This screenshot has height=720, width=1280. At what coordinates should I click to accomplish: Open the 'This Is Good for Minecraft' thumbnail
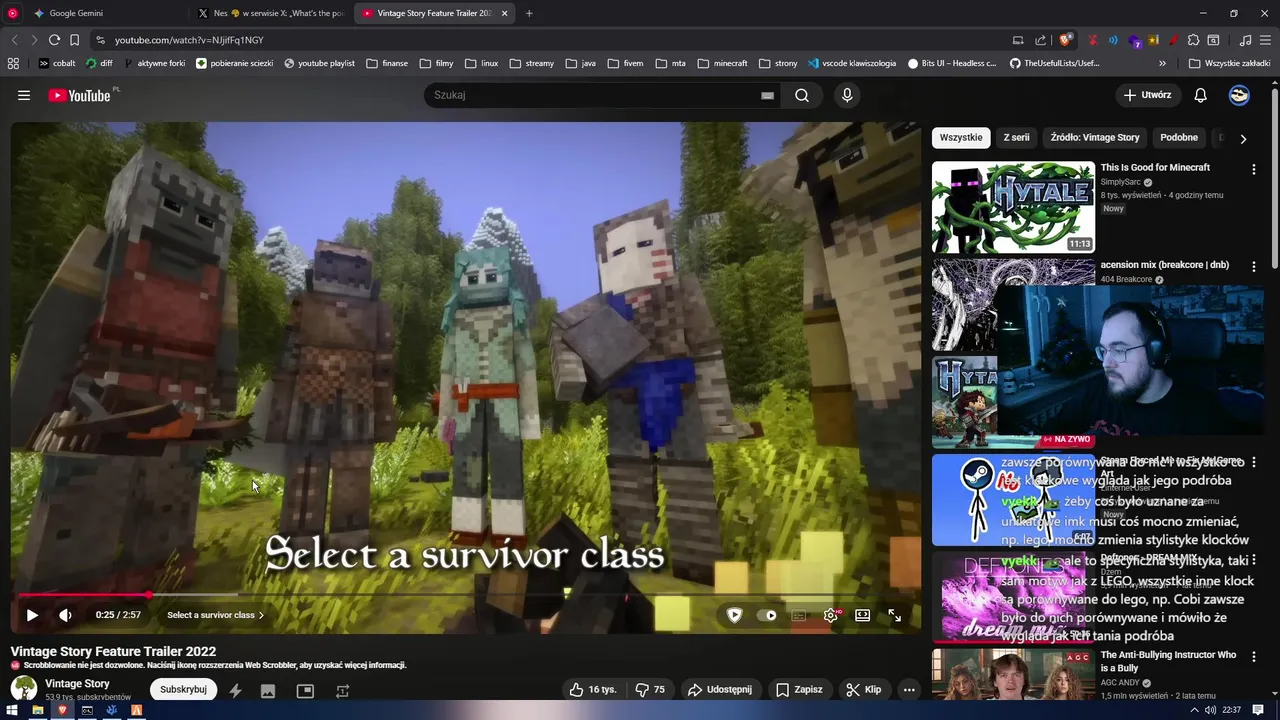click(x=1013, y=207)
